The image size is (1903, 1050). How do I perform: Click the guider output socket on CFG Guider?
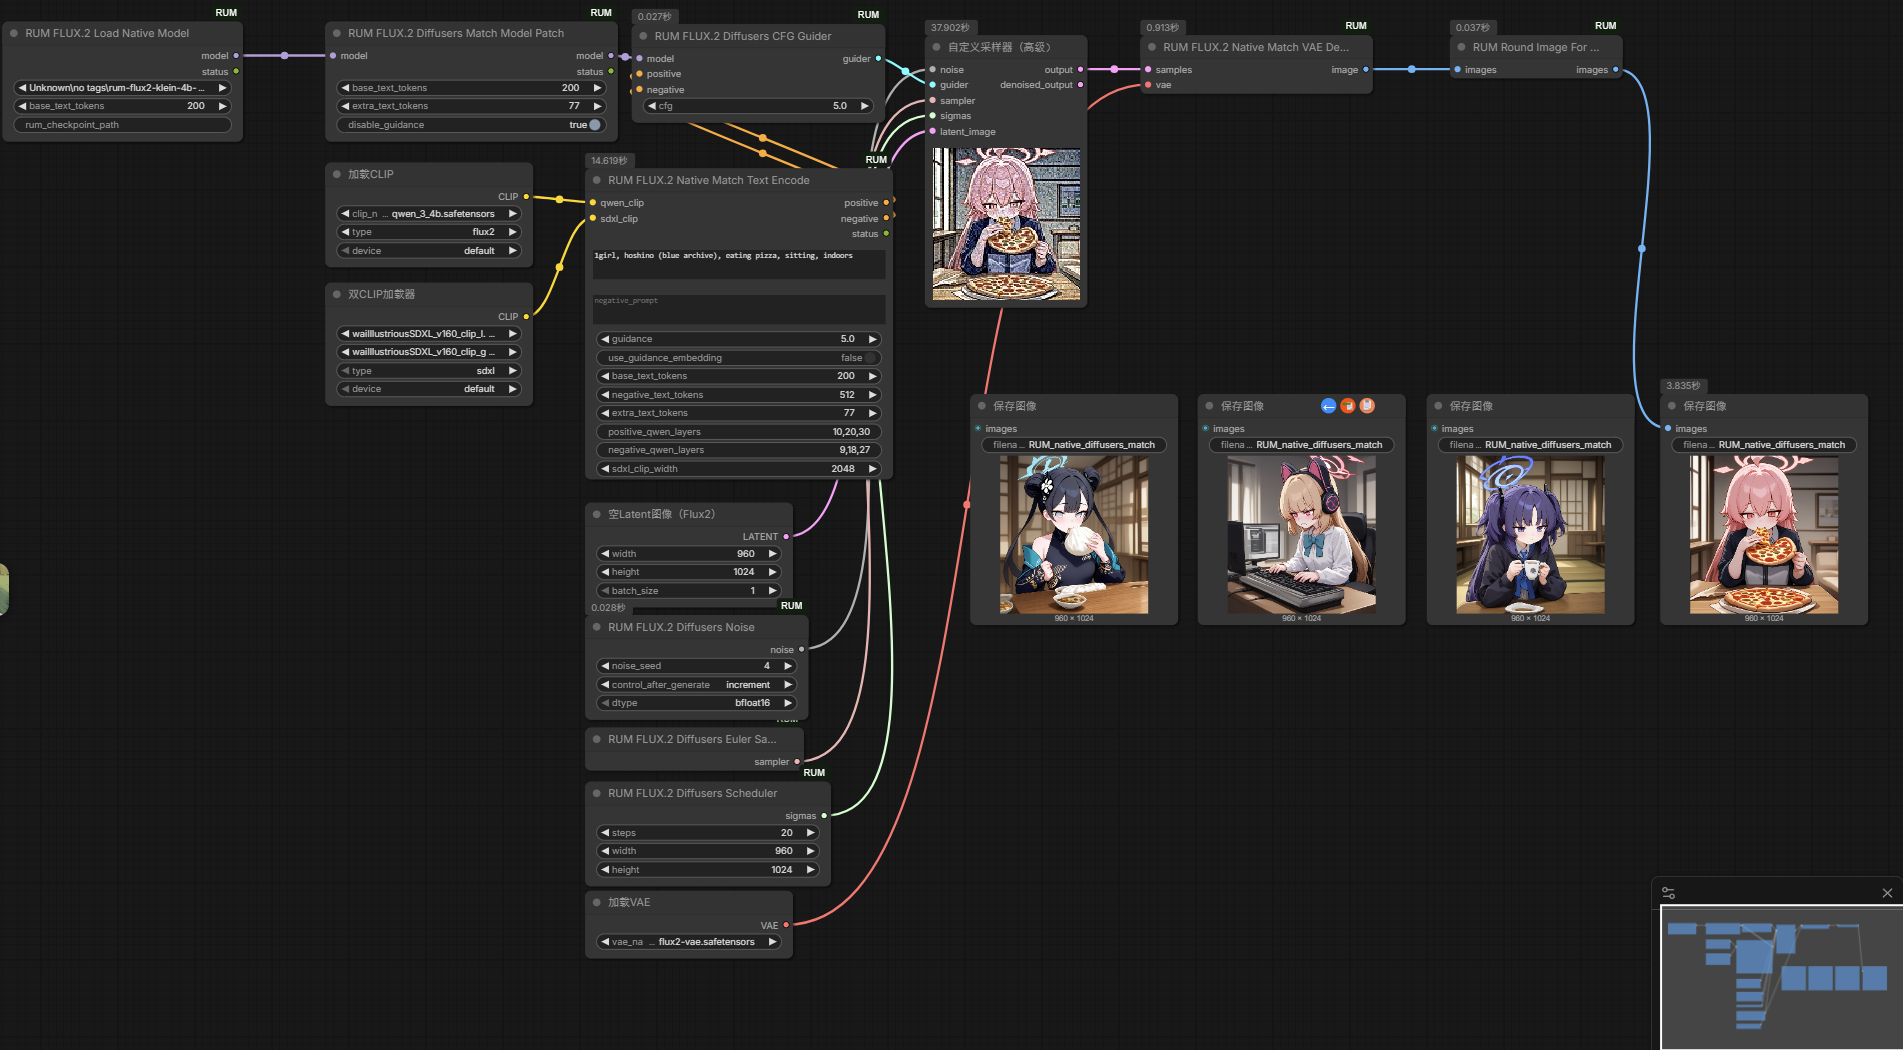point(878,59)
